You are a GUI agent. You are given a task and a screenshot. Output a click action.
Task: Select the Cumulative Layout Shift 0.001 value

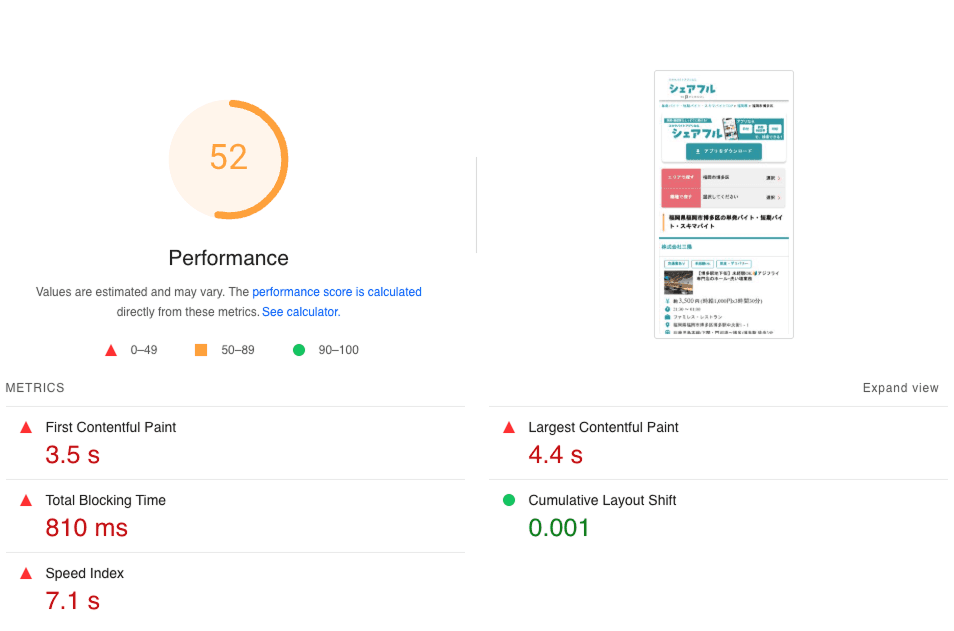click(x=559, y=528)
